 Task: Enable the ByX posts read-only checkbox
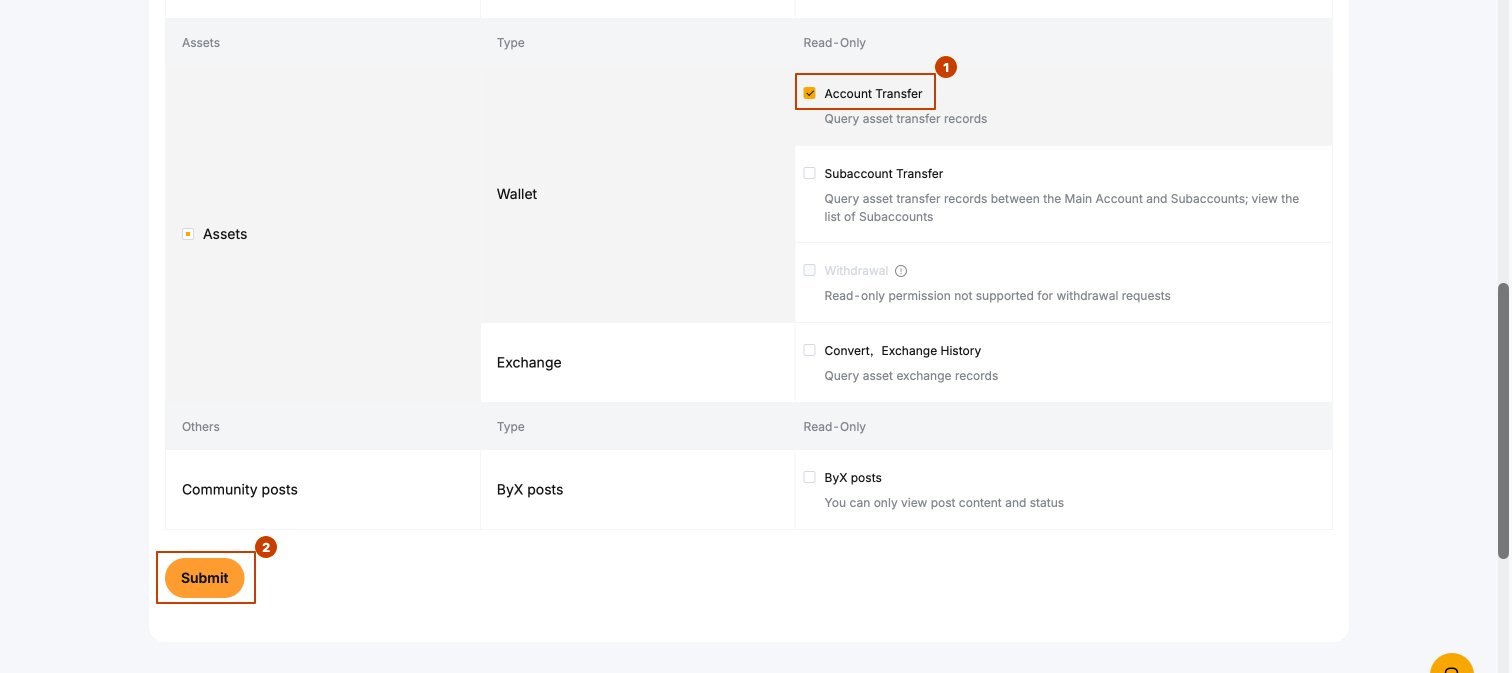tap(810, 477)
